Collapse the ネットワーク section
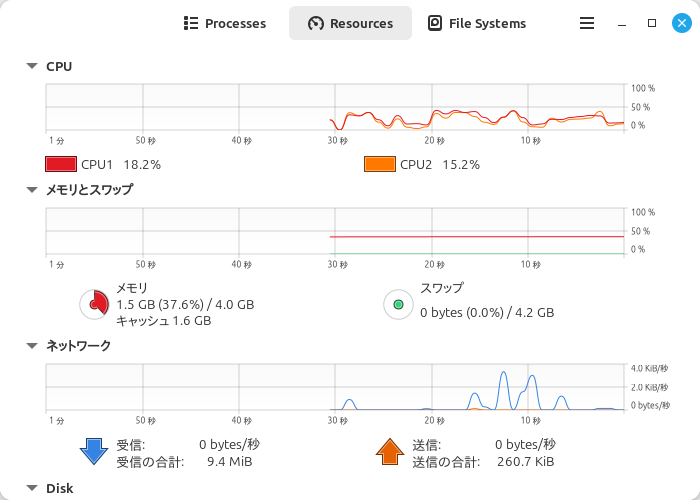Viewport: 700px width, 500px height. pos(32,346)
